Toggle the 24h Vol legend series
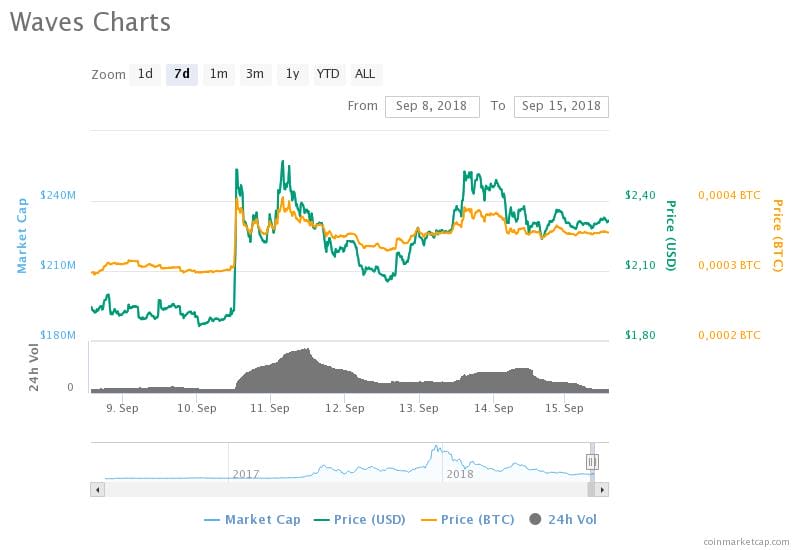 point(563,520)
